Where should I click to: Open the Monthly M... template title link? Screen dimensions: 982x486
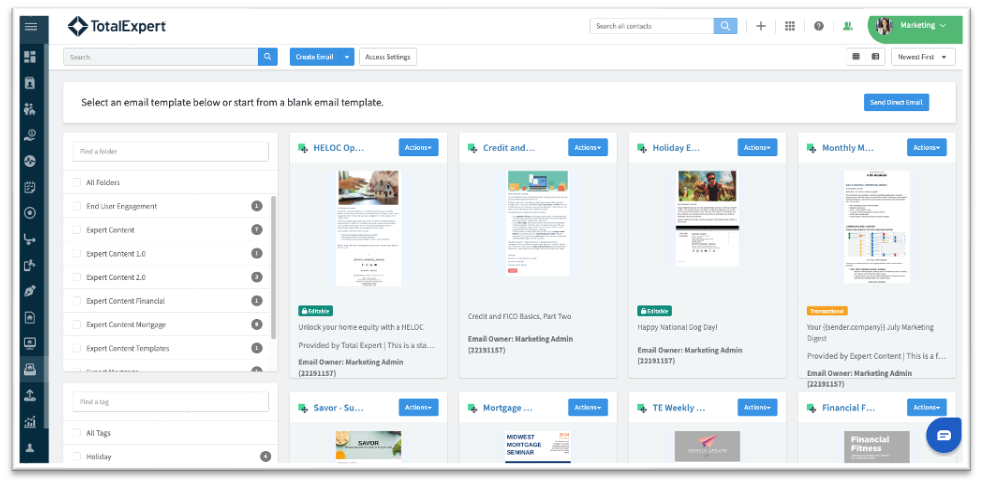click(x=848, y=148)
